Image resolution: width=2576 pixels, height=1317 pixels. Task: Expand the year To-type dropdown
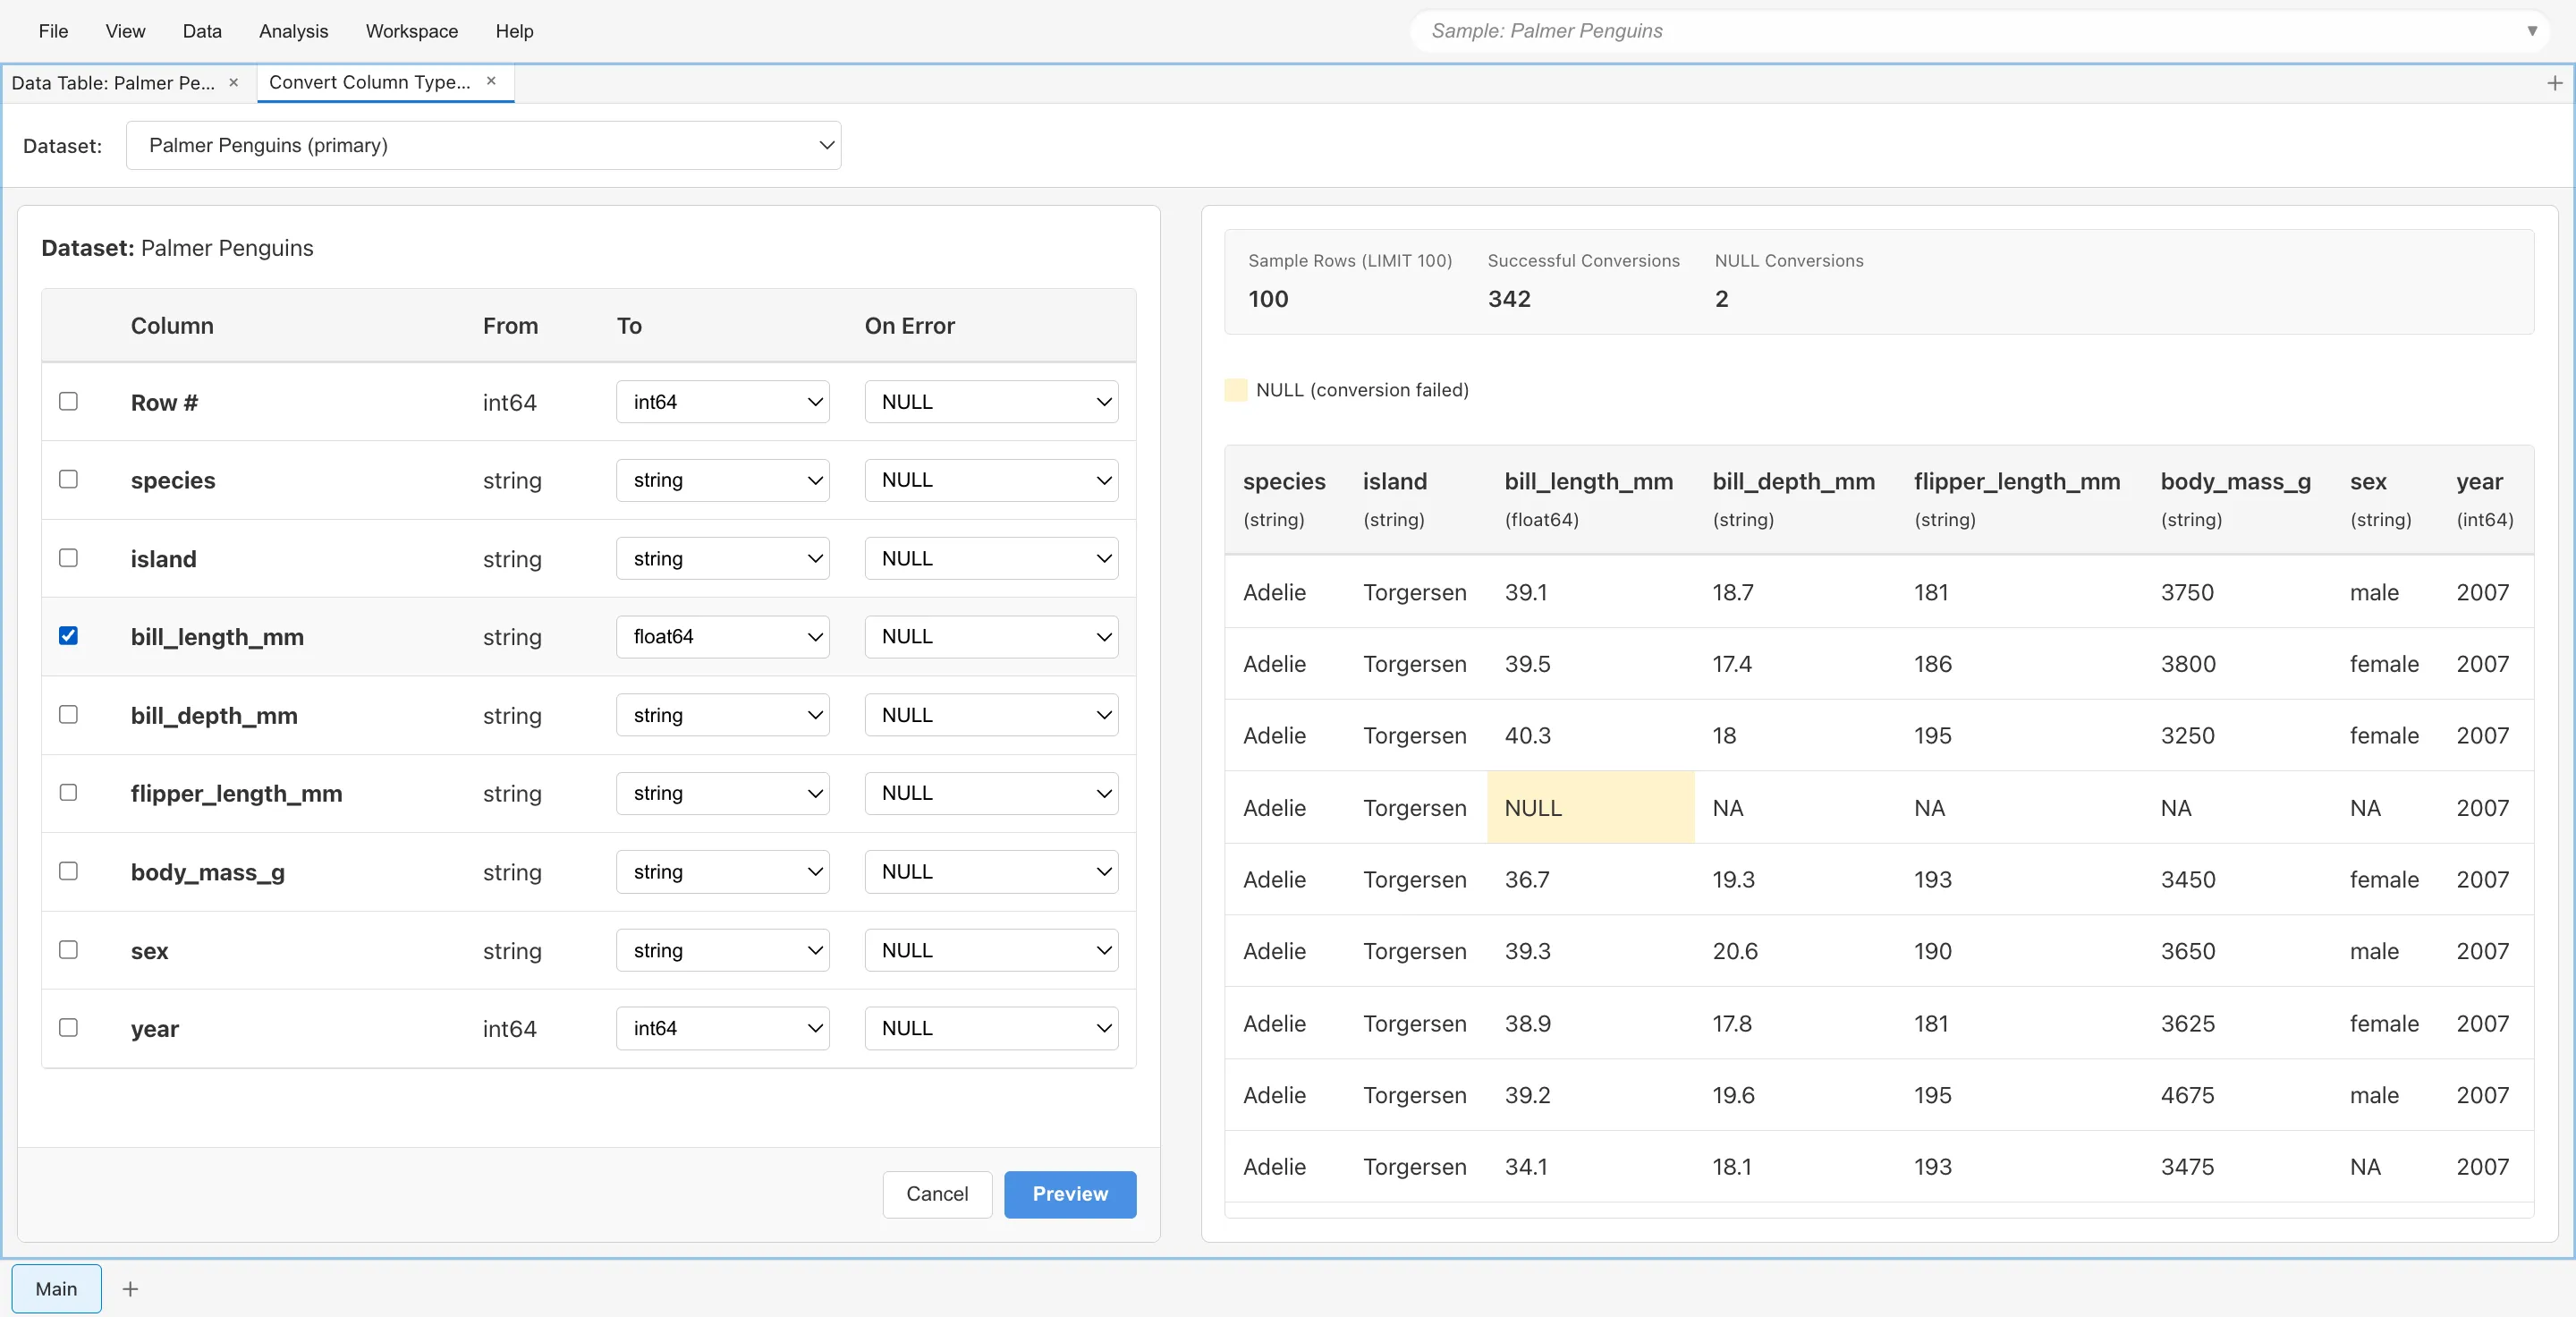click(x=722, y=1028)
